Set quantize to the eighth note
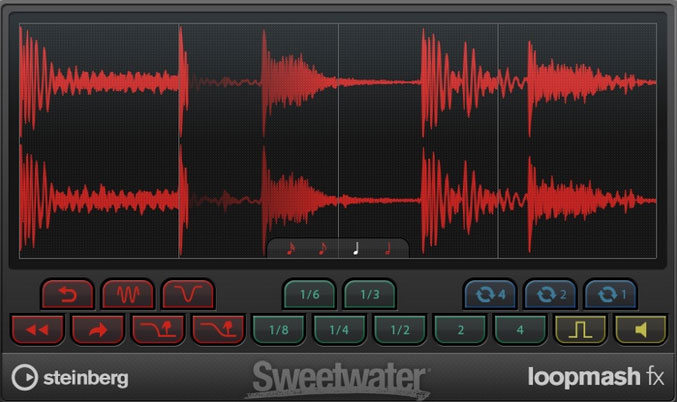This screenshot has height=402, width=677. [323, 249]
